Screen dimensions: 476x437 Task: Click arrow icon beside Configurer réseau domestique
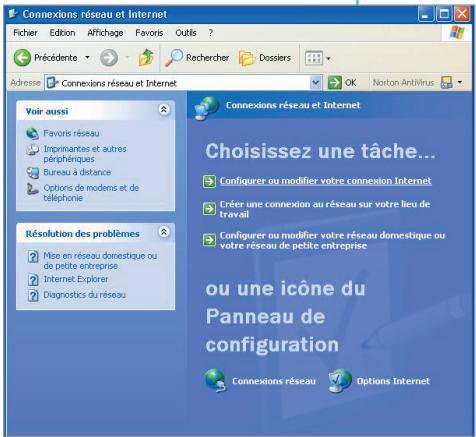[209, 240]
